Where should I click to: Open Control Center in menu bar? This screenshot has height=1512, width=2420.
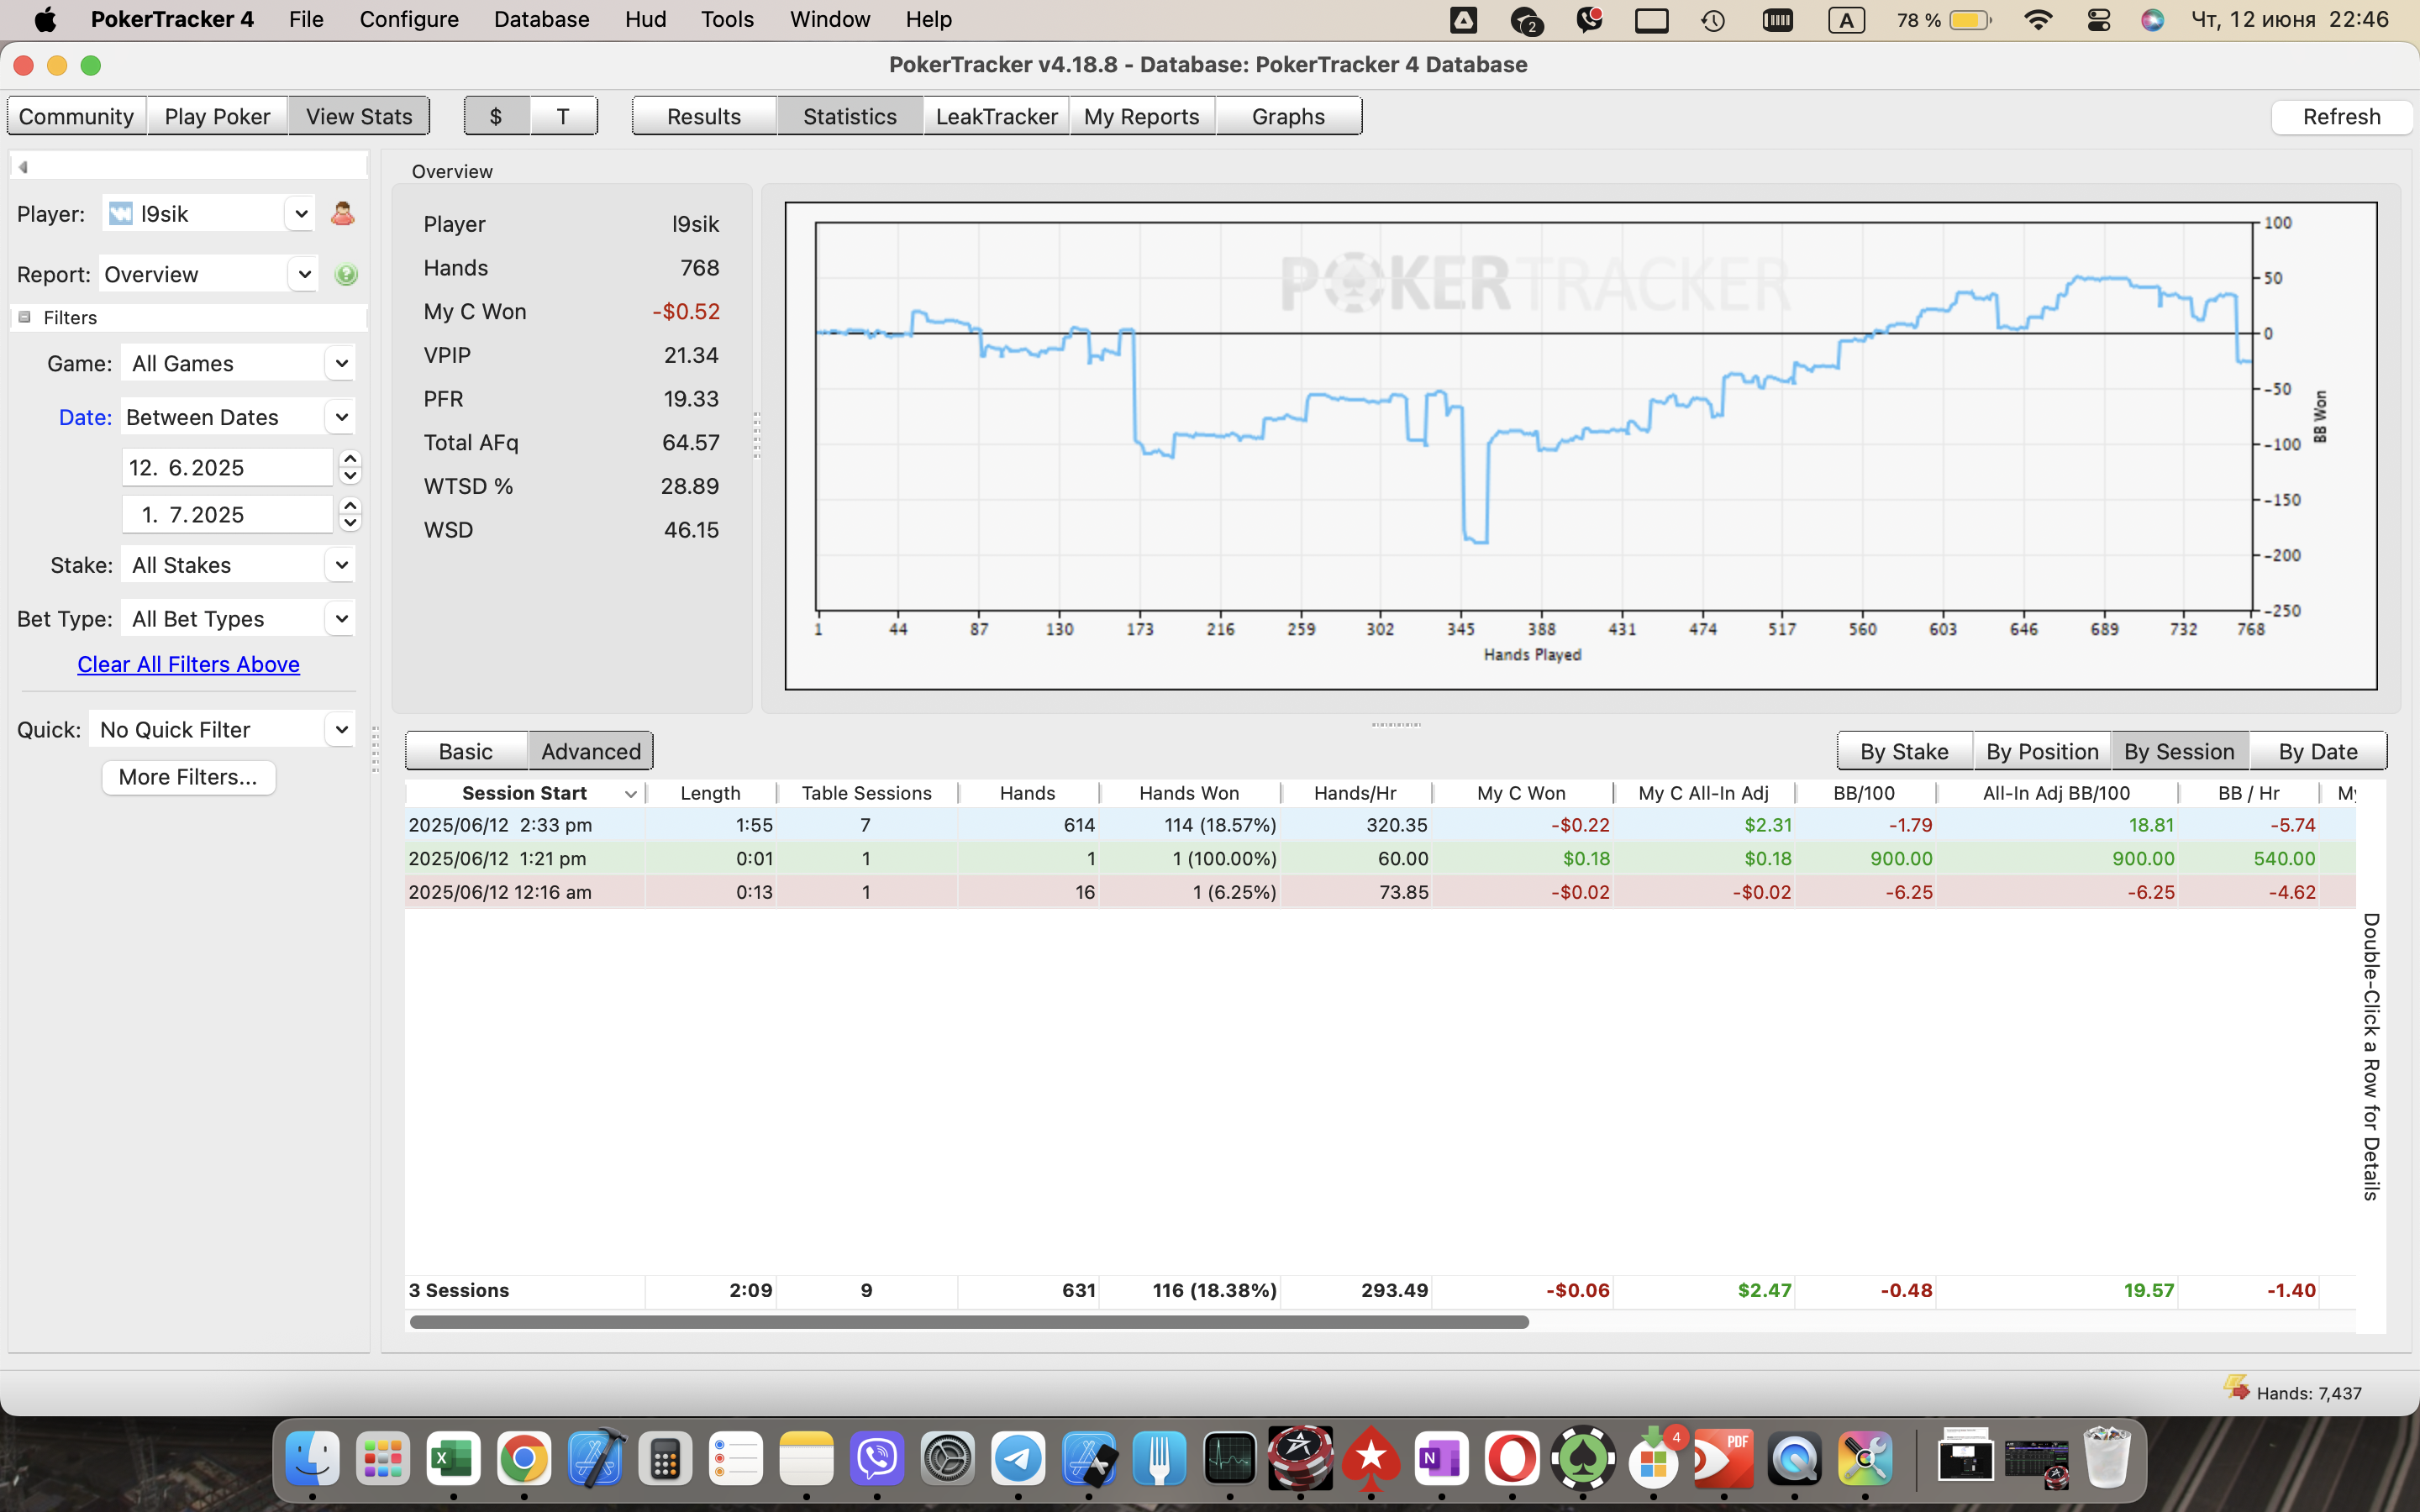tap(2098, 19)
